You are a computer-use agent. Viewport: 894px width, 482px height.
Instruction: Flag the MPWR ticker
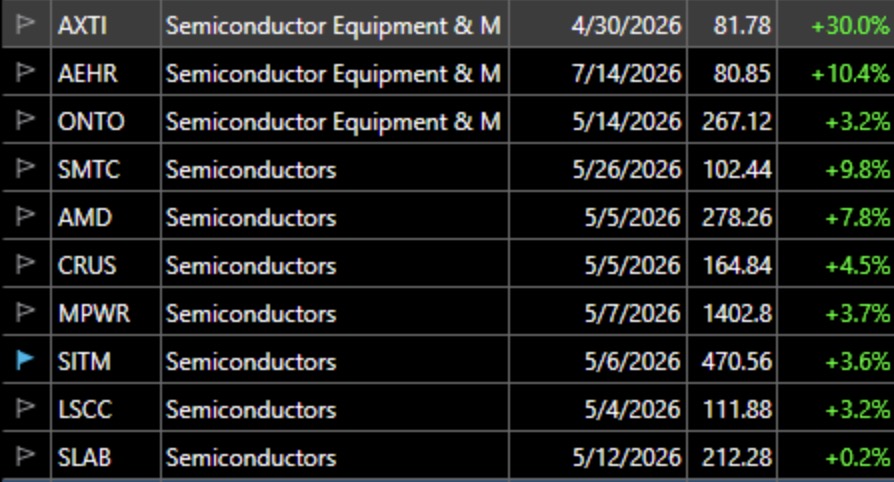(x=26, y=313)
